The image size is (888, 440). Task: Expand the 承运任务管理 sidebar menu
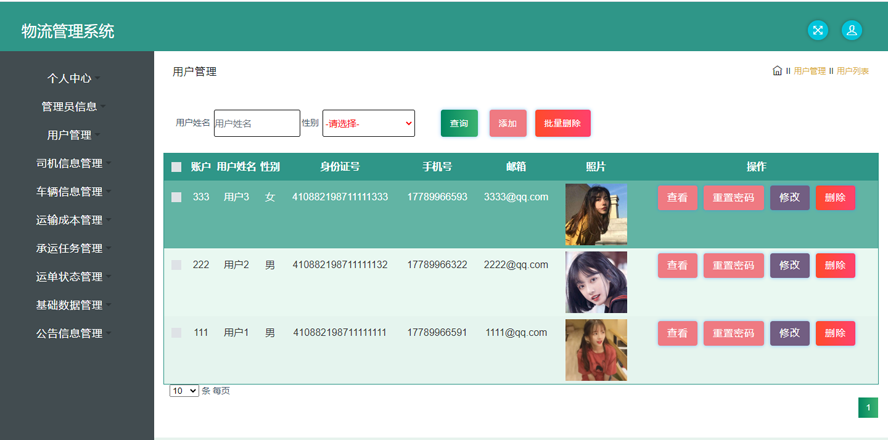[74, 248]
